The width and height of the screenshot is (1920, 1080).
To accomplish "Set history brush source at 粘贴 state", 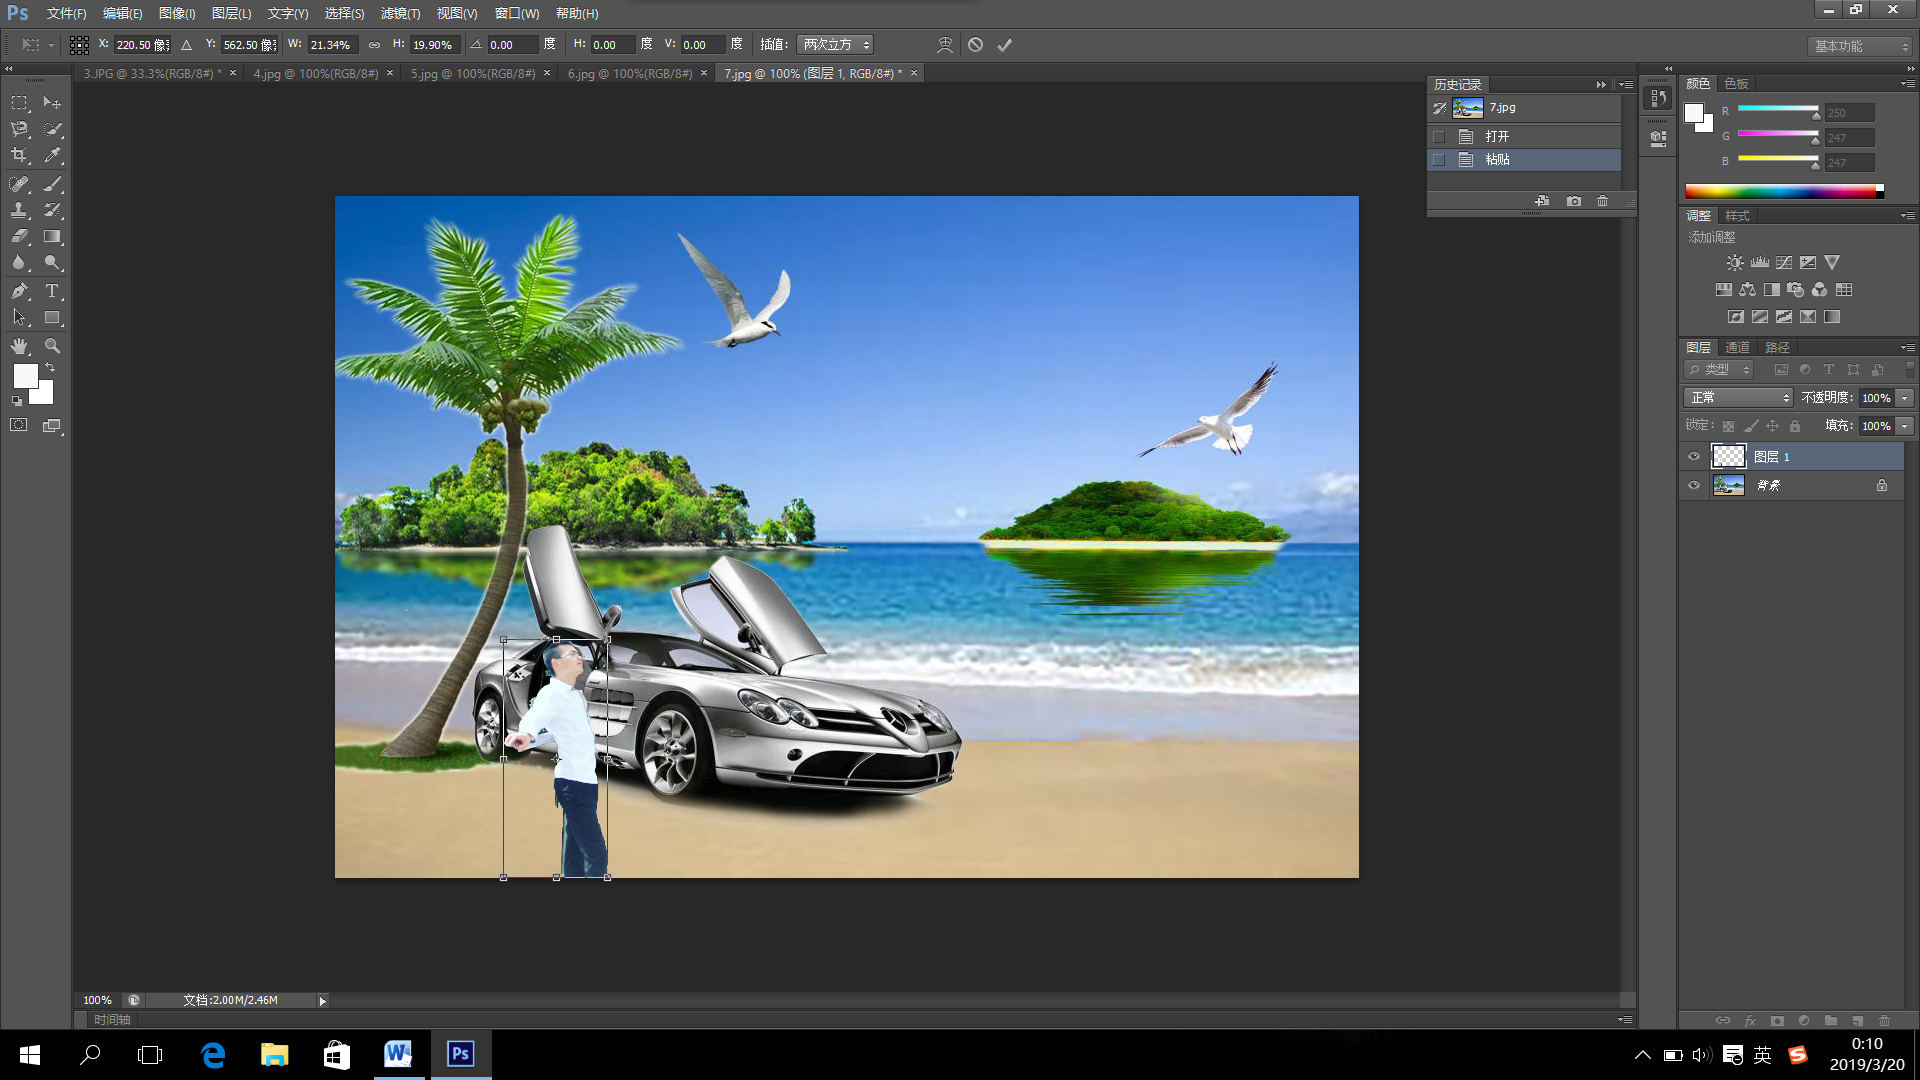I will (x=1439, y=160).
